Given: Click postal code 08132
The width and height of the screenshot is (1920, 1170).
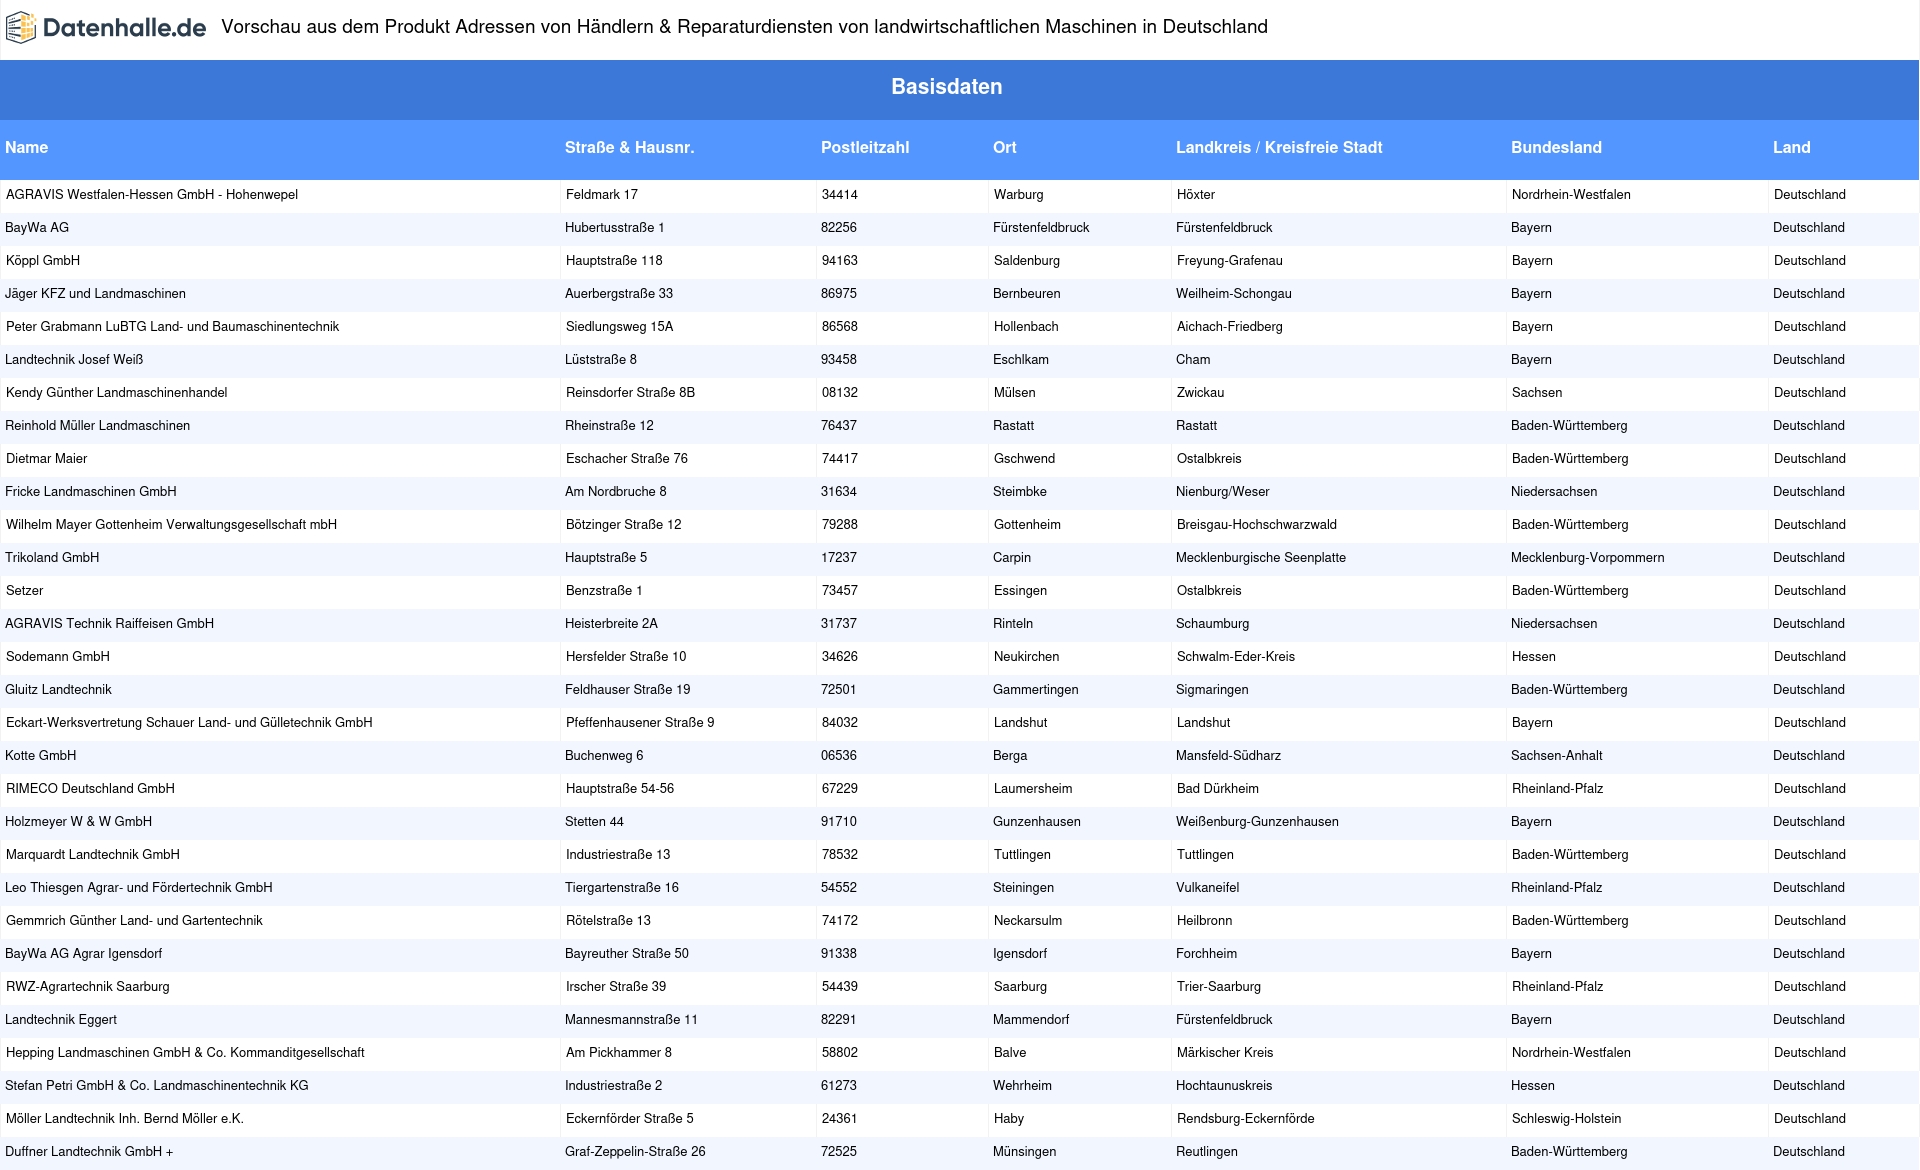Looking at the screenshot, I should point(840,393).
